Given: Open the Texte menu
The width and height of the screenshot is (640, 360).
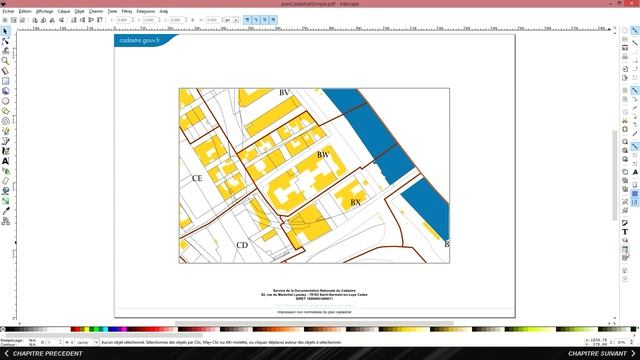Looking at the screenshot, I should pyautogui.click(x=112, y=11).
